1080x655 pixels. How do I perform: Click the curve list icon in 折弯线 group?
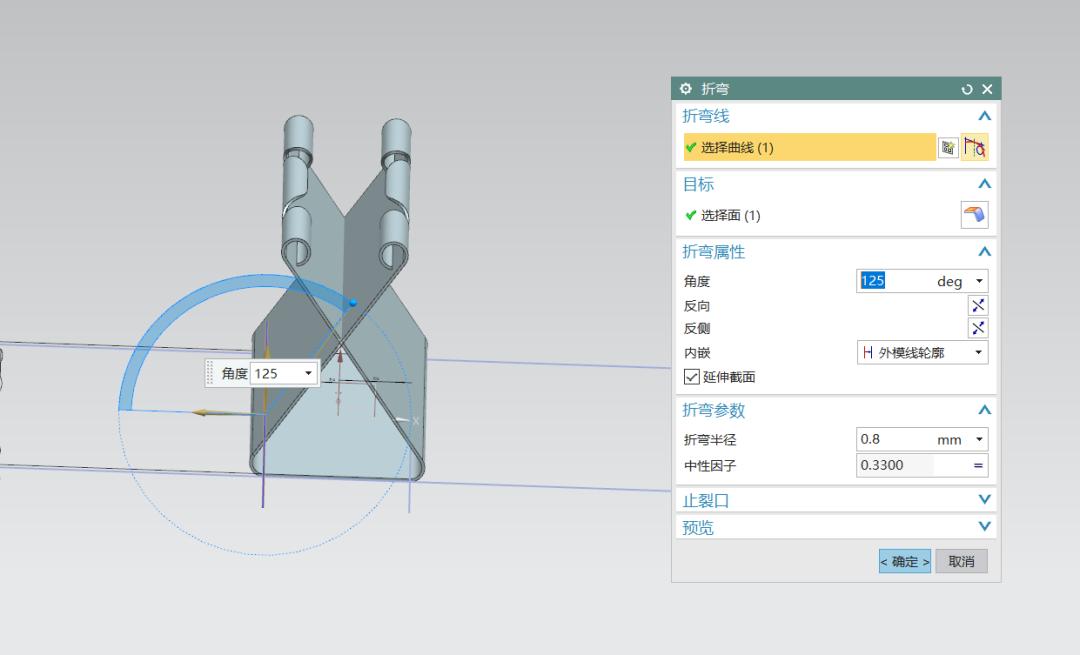tap(946, 147)
